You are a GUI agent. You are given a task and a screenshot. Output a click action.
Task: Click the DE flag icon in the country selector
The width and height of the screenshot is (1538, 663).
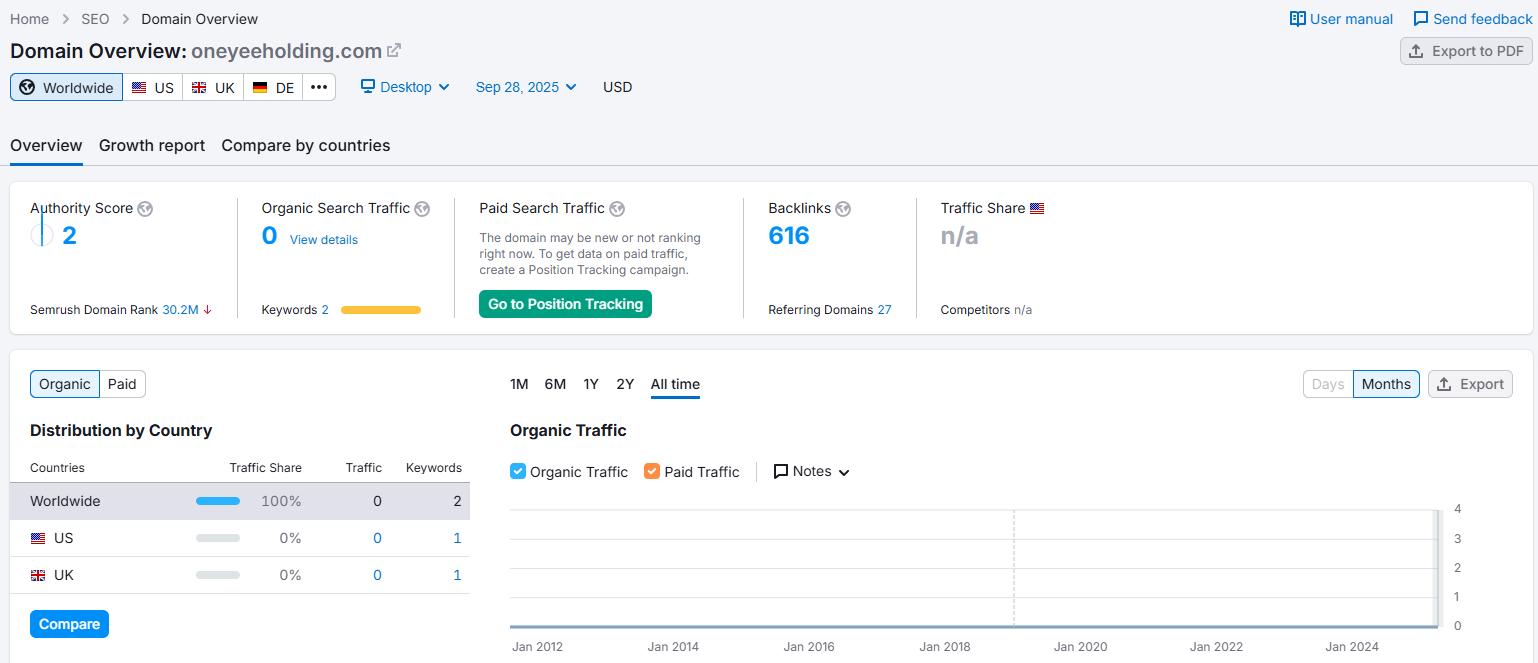(x=260, y=87)
